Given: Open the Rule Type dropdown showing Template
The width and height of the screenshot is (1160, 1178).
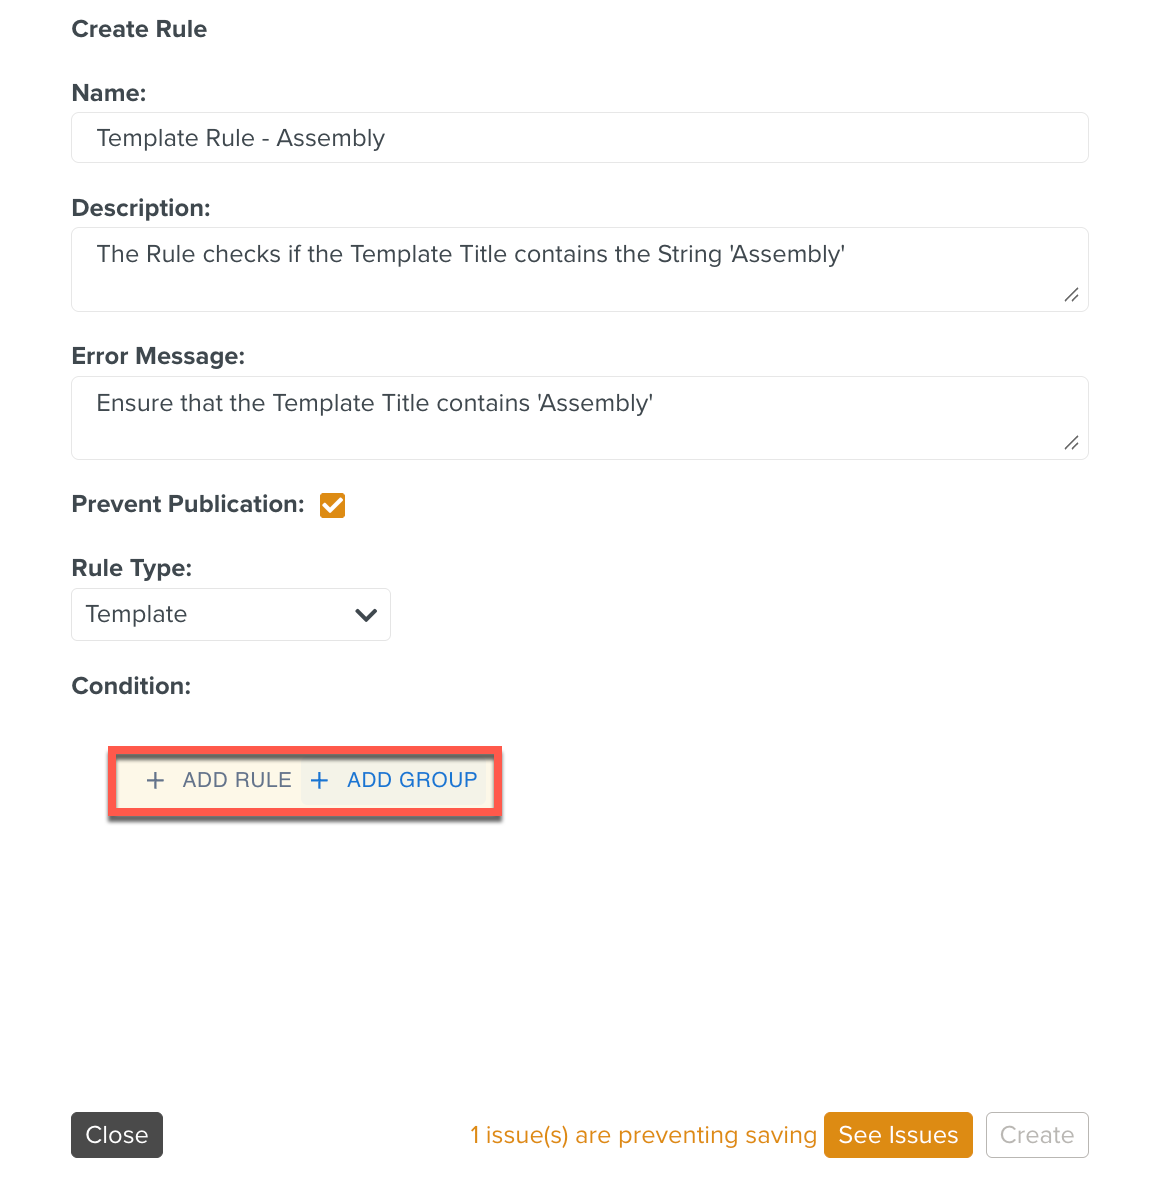Looking at the screenshot, I should [230, 614].
